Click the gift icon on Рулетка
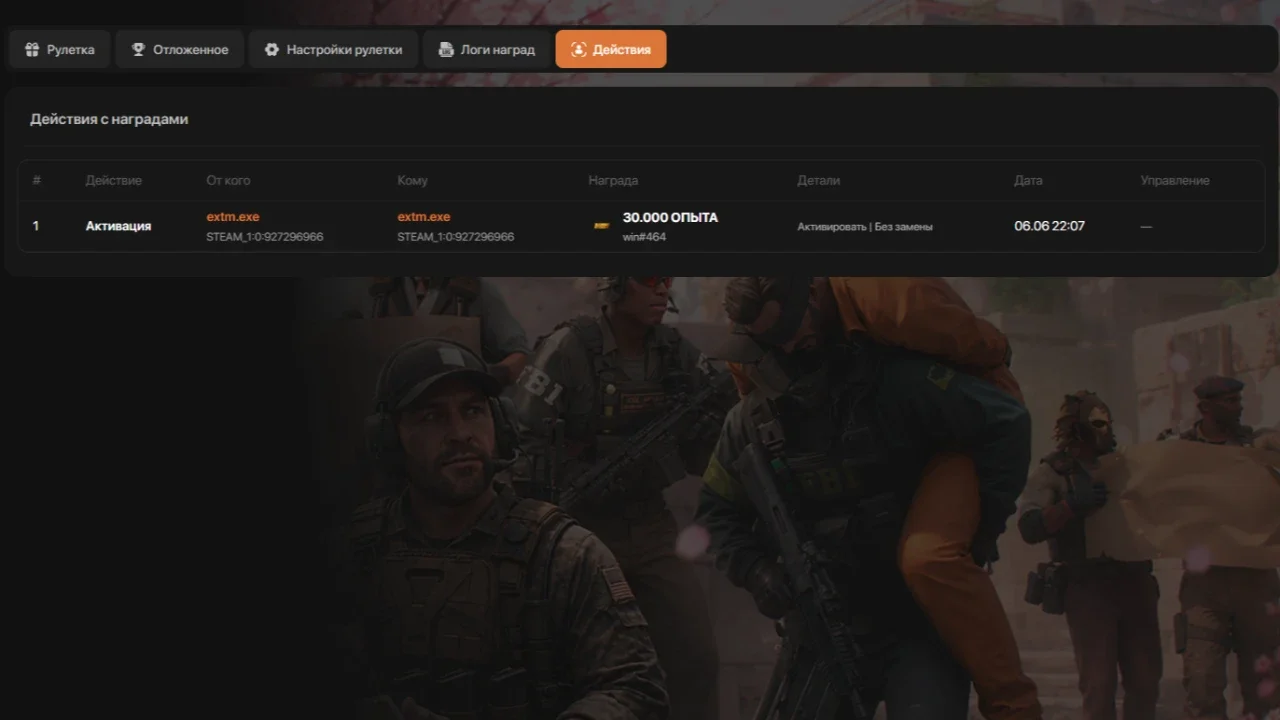1280x720 pixels. (32, 49)
